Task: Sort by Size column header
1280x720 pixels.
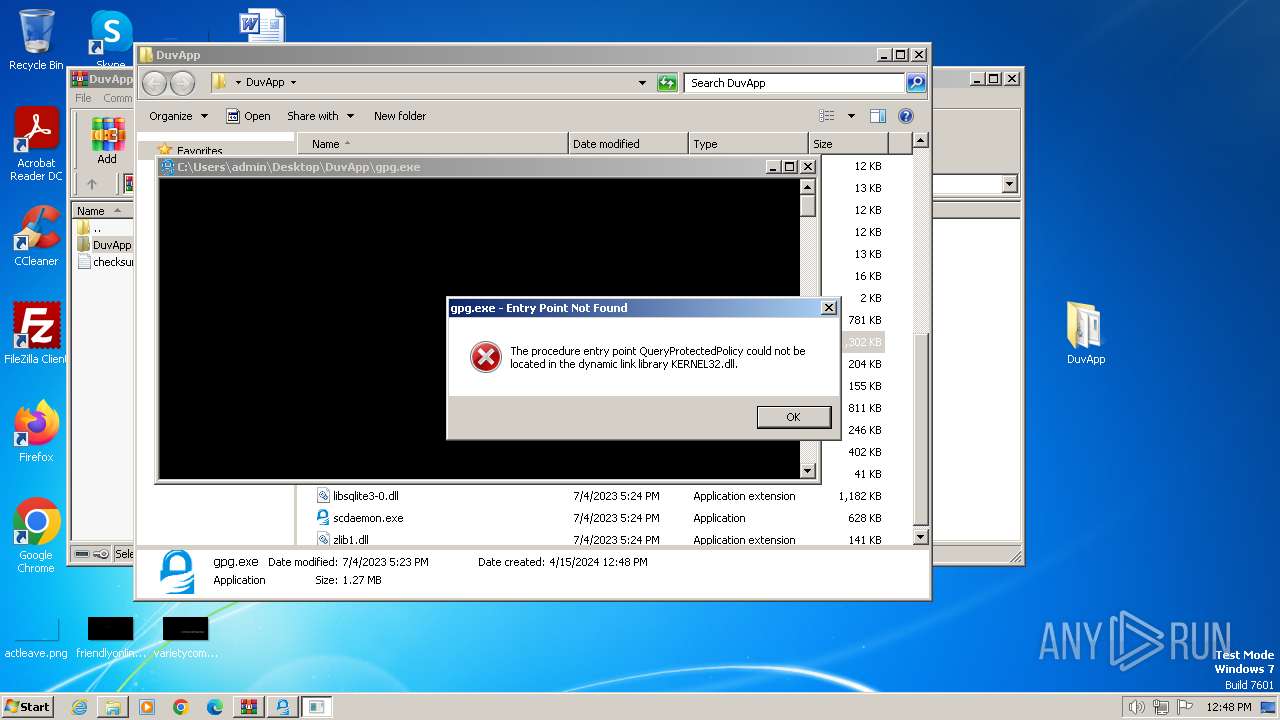Action: tap(848, 144)
